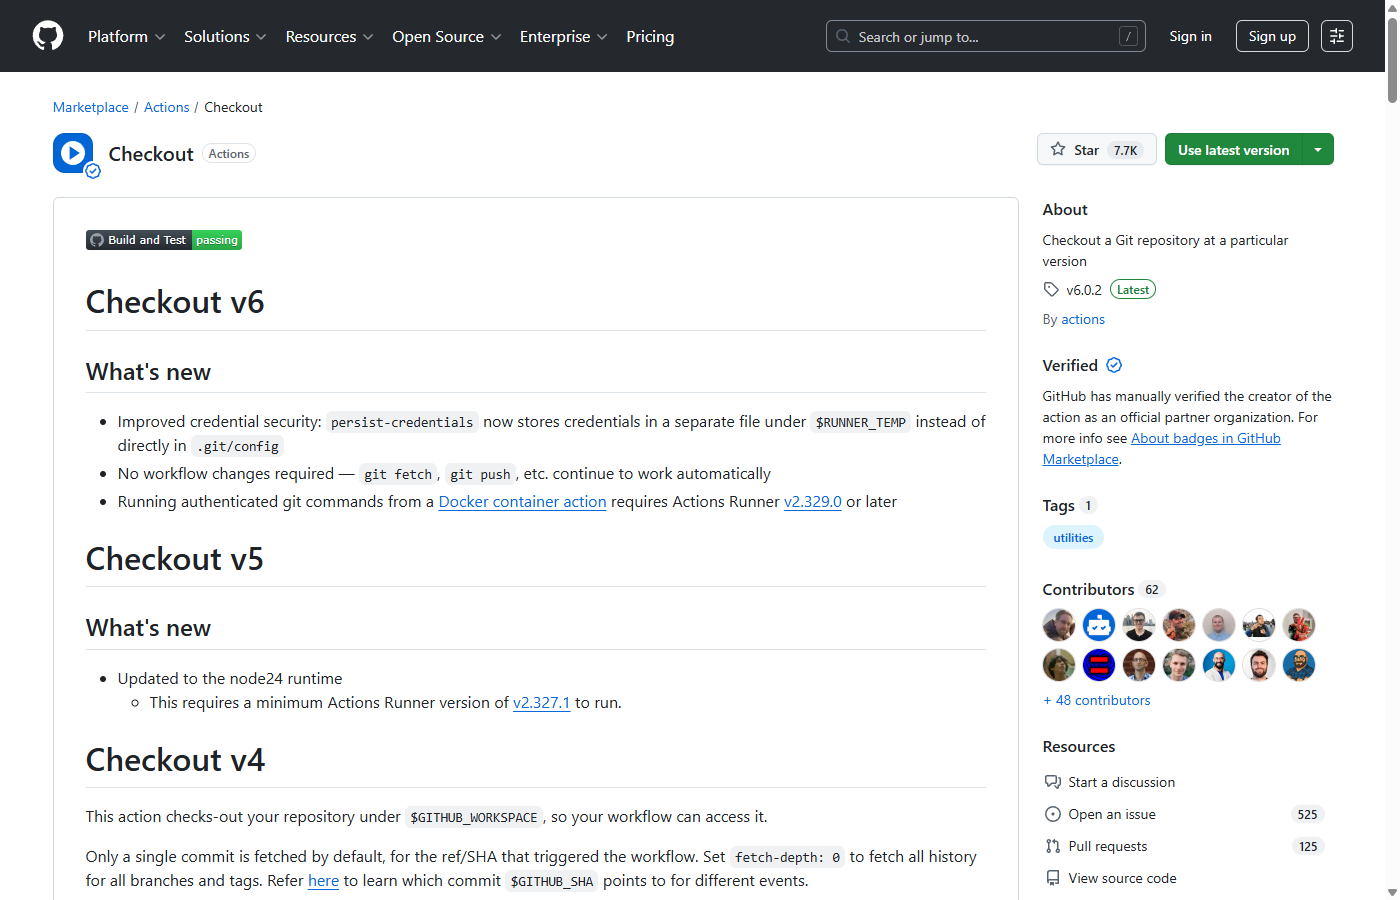View + 48 contributors link
The image size is (1400, 900).
1097,700
